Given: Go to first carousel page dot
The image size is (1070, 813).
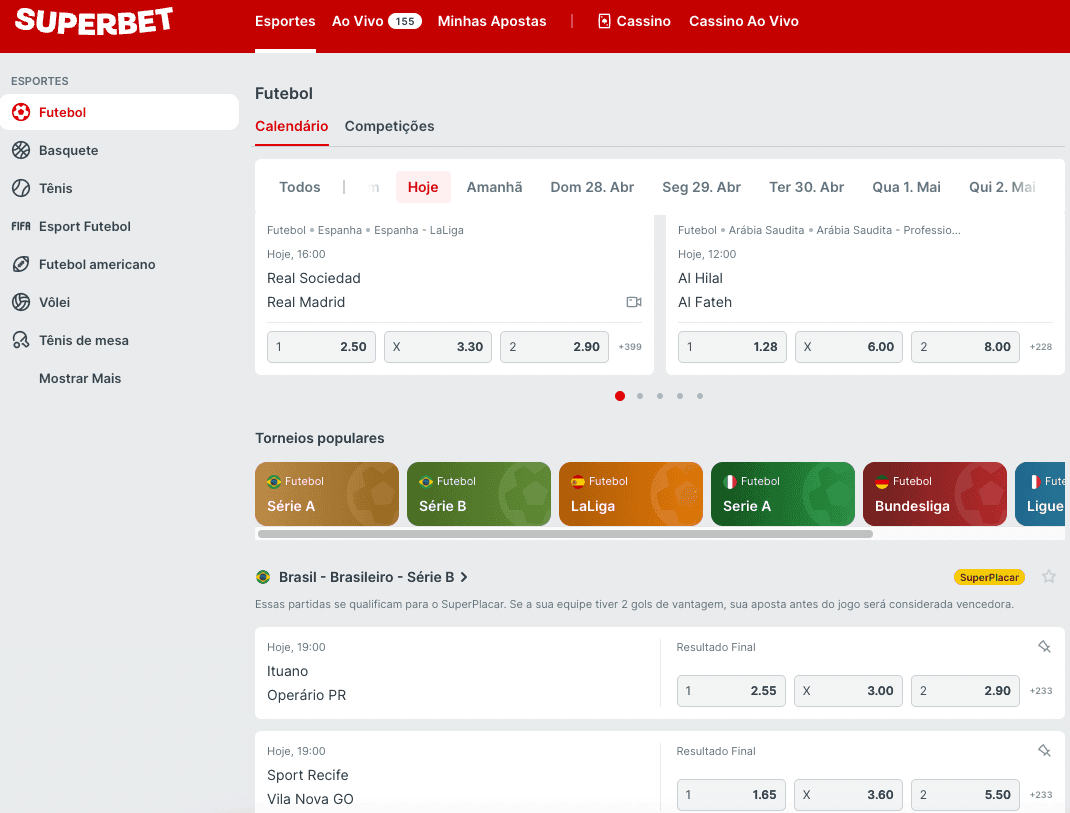Looking at the screenshot, I should [620, 396].
